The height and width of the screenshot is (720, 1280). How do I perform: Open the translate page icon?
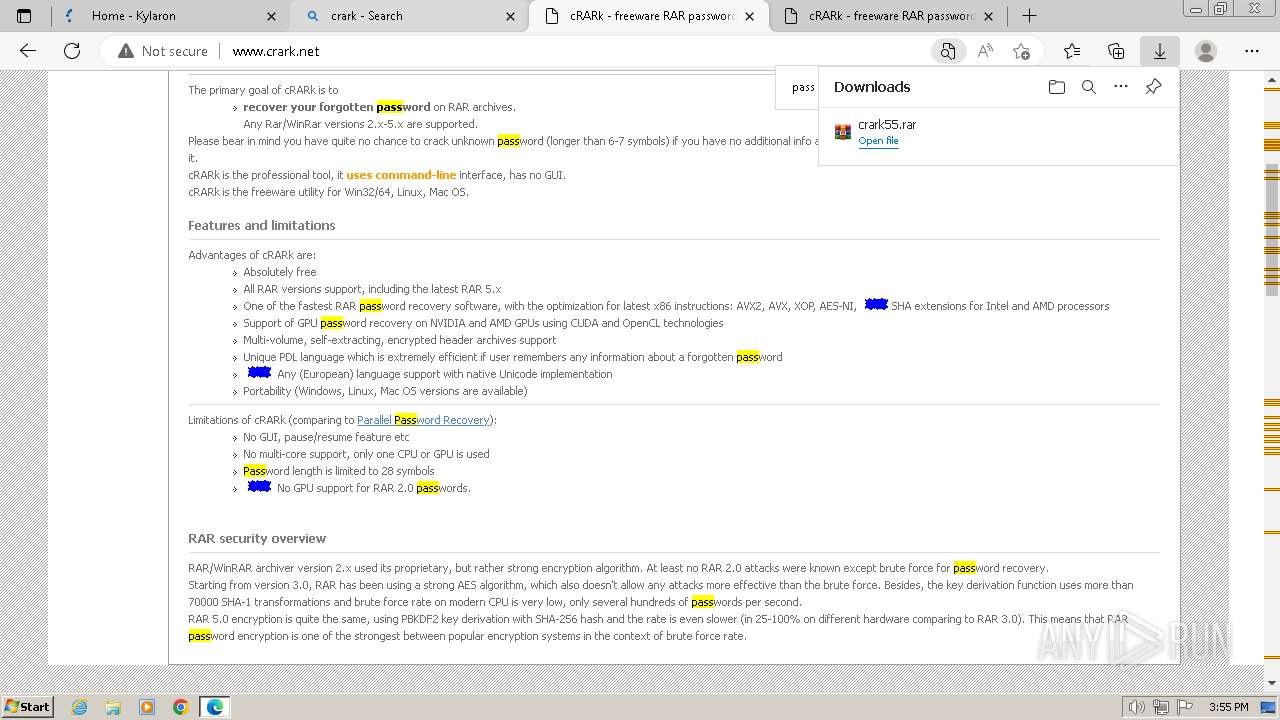tap(947, 51)
